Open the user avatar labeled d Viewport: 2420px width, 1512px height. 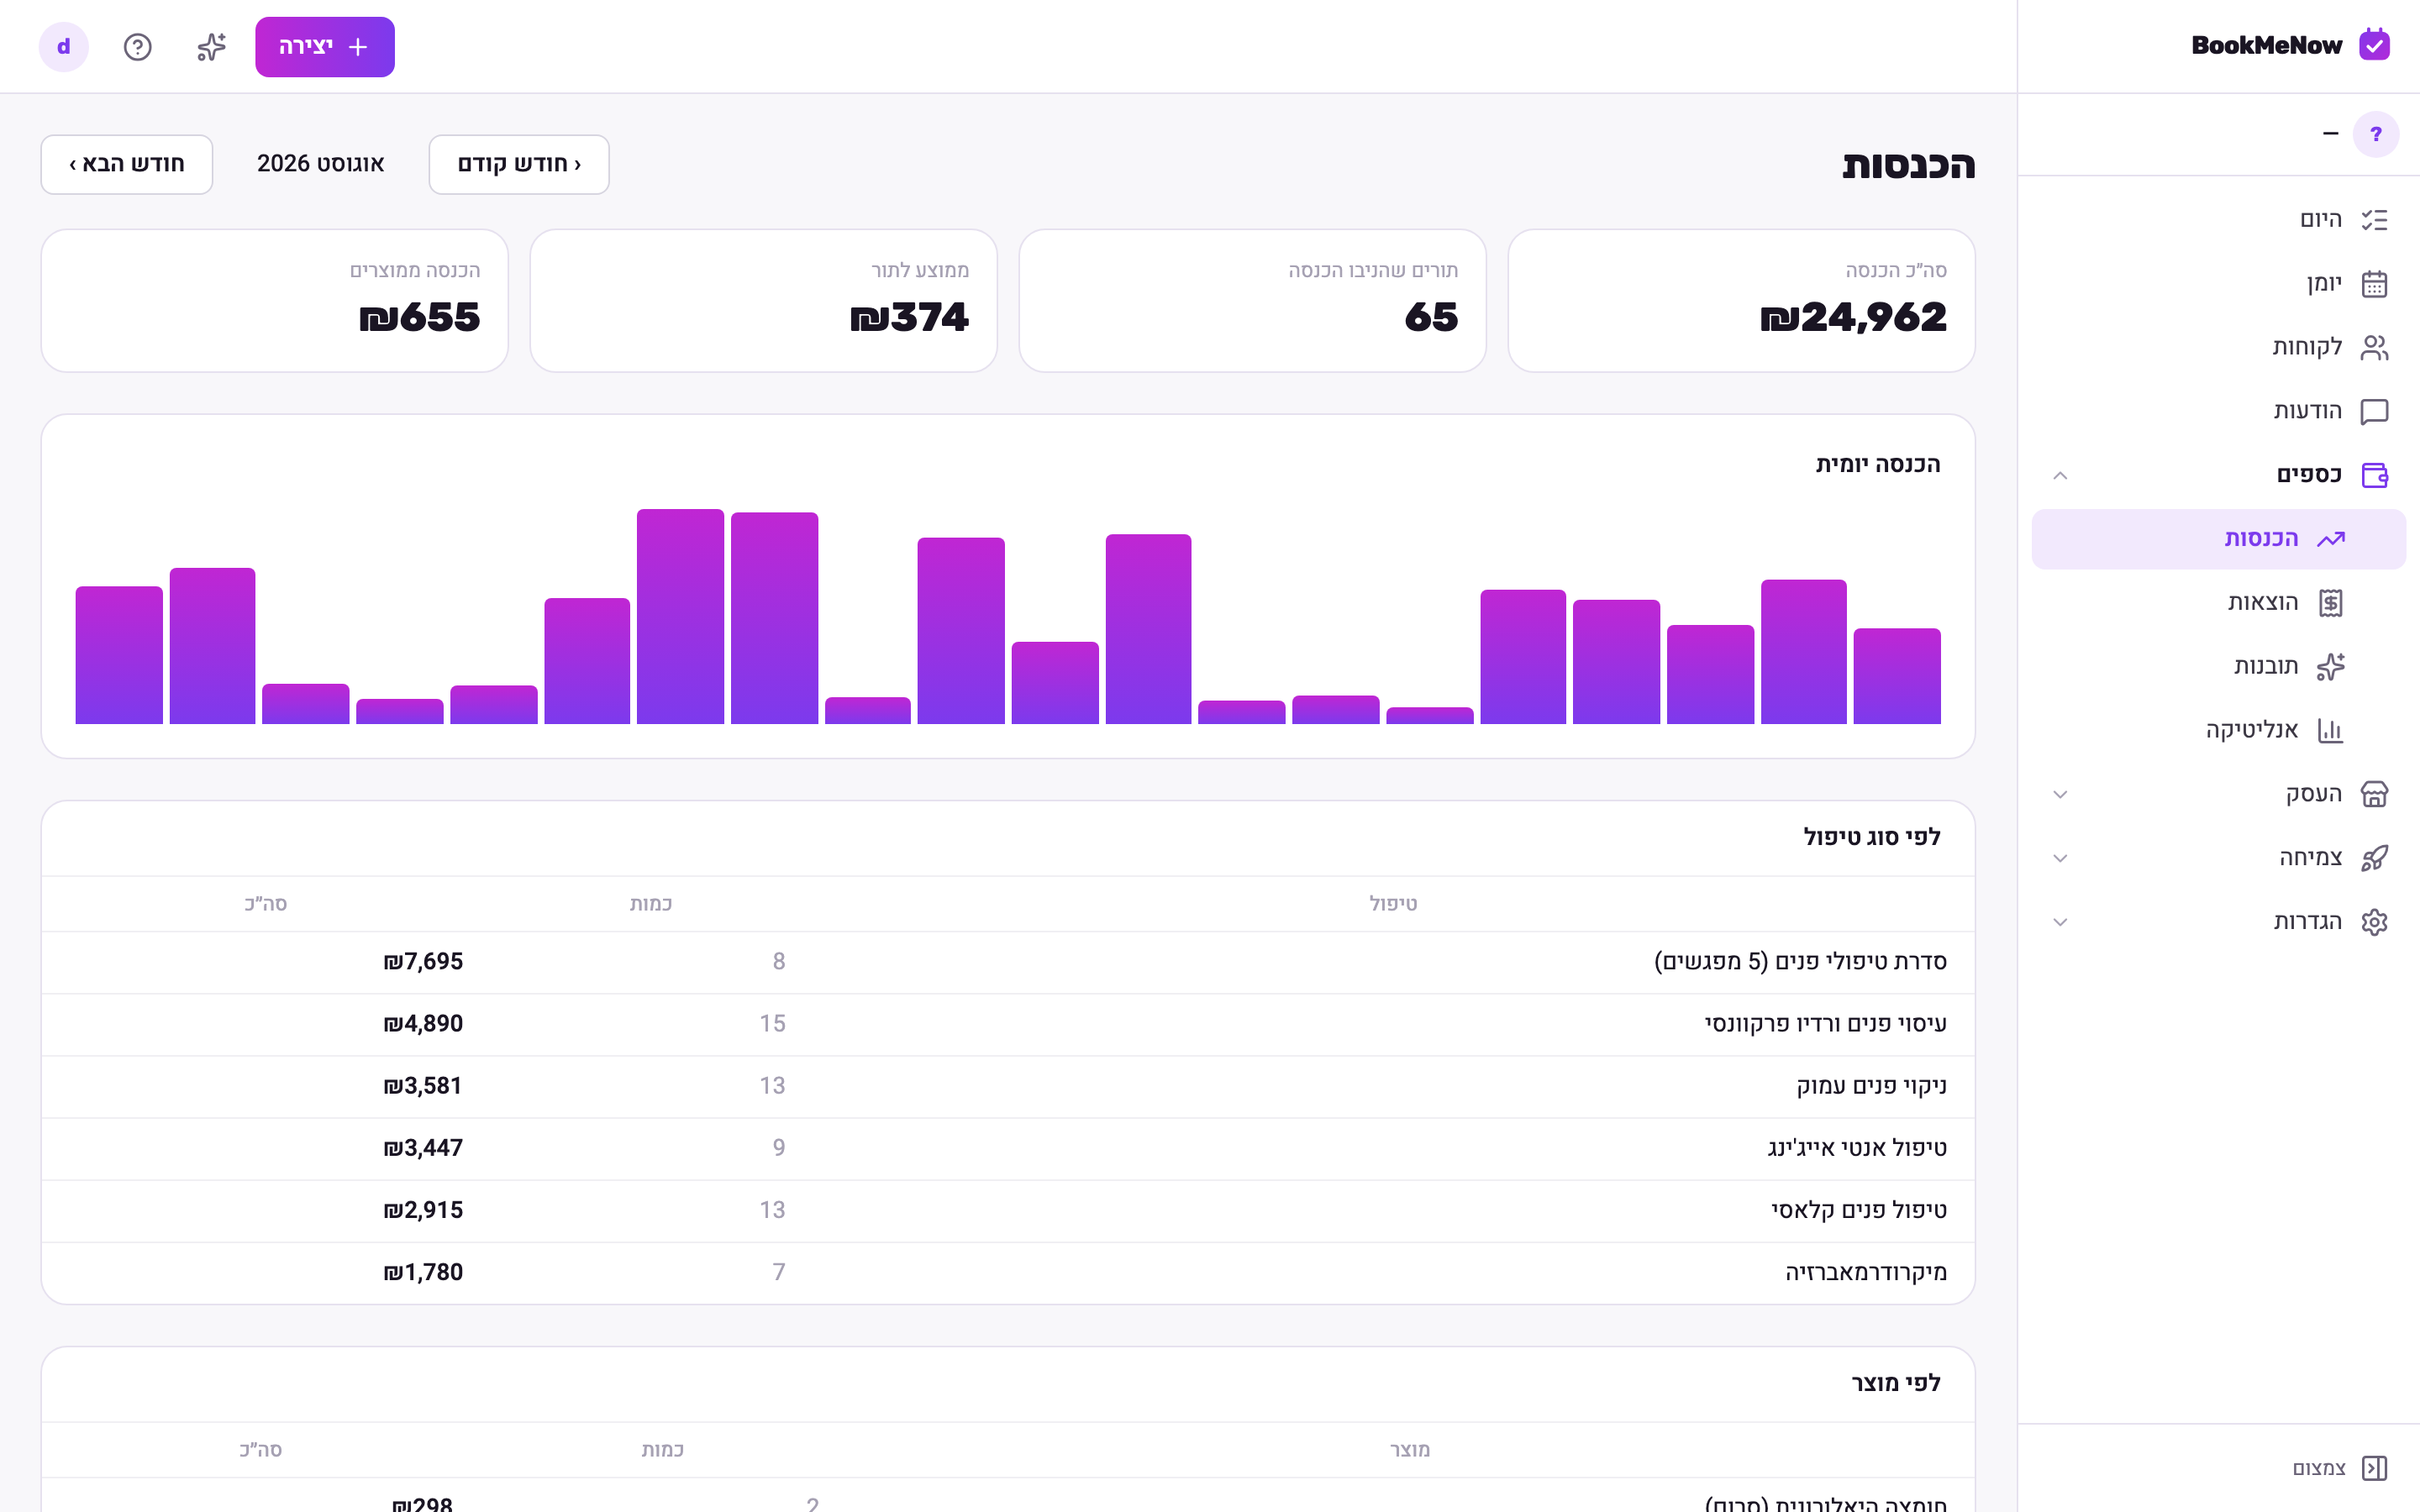(x=64, y=47)
